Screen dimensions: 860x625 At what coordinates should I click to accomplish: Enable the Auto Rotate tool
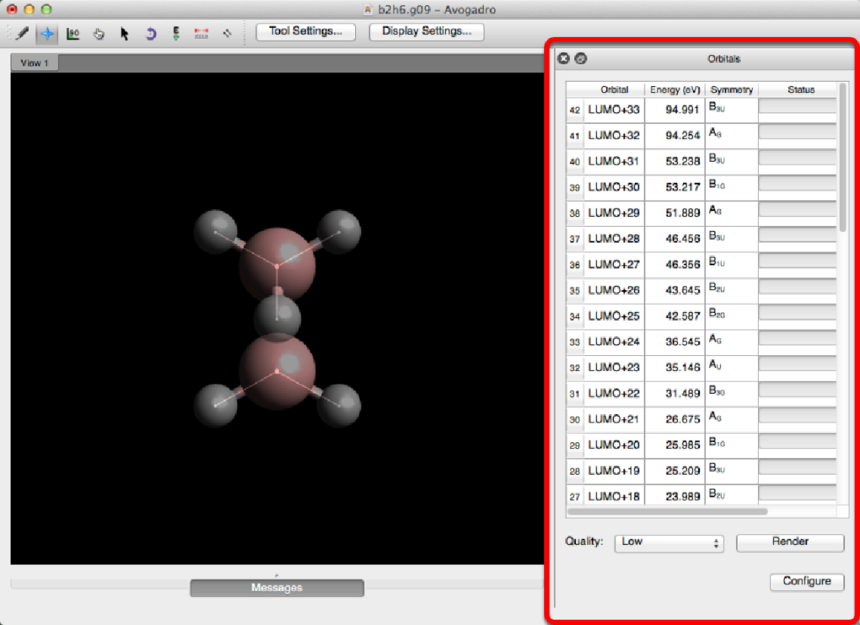click(151, 33)
